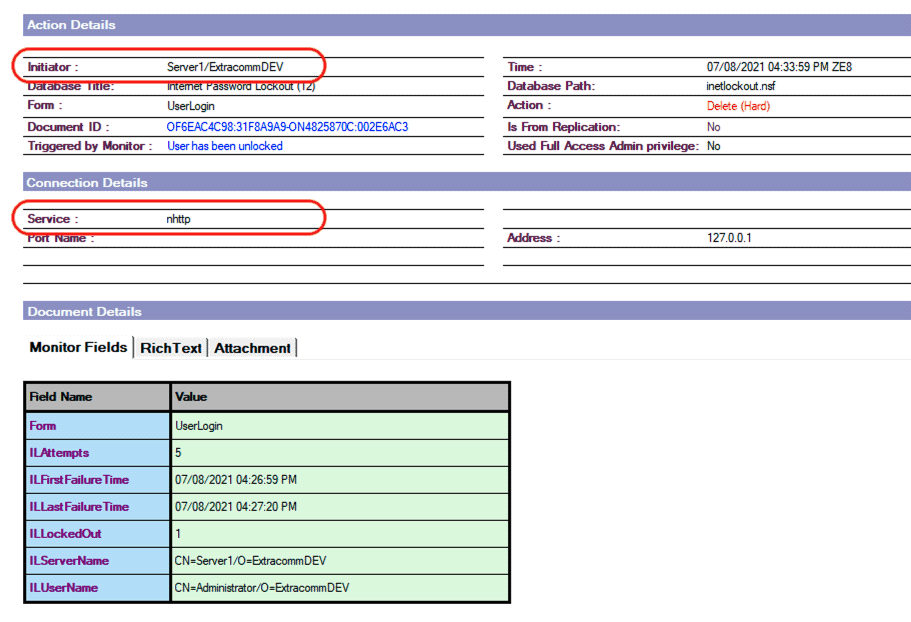
Task: Click the ILUserName value CN=Administrator/O=ExtracommDEV
Action: 262,588
